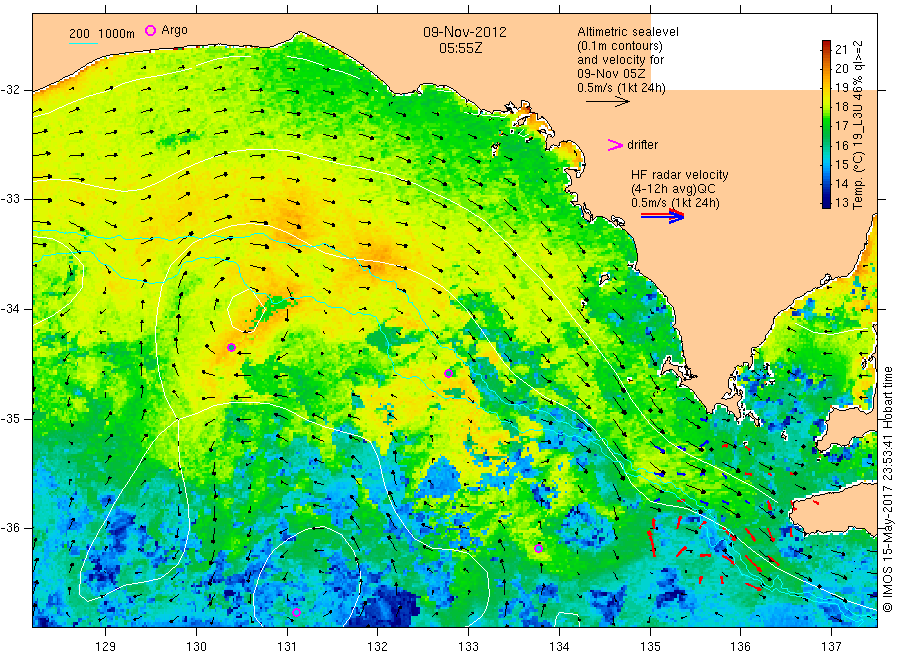Click the longitude axis label 129

click(106, 647)
